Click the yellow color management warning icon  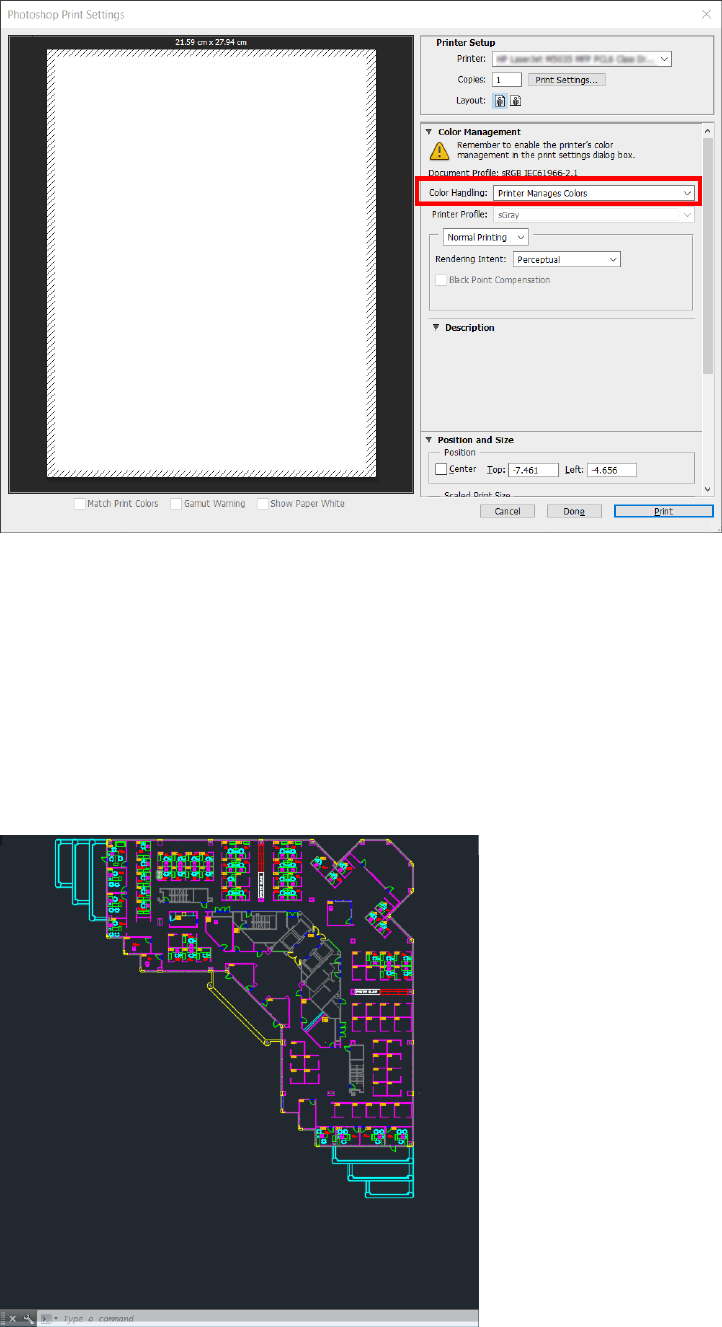pos(438,150)
